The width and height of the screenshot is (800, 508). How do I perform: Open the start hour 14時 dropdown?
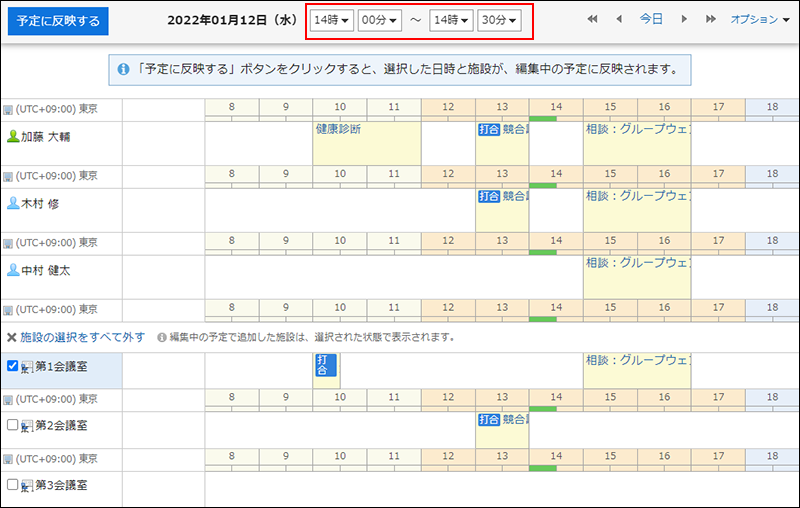[330, 21]
